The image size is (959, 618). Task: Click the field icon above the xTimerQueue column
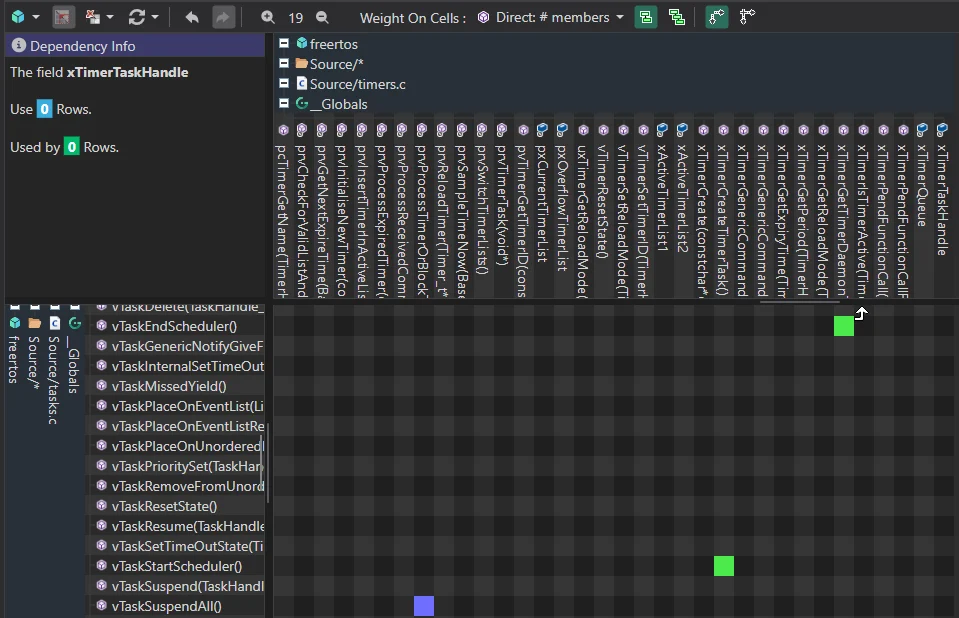click(922, 129)
